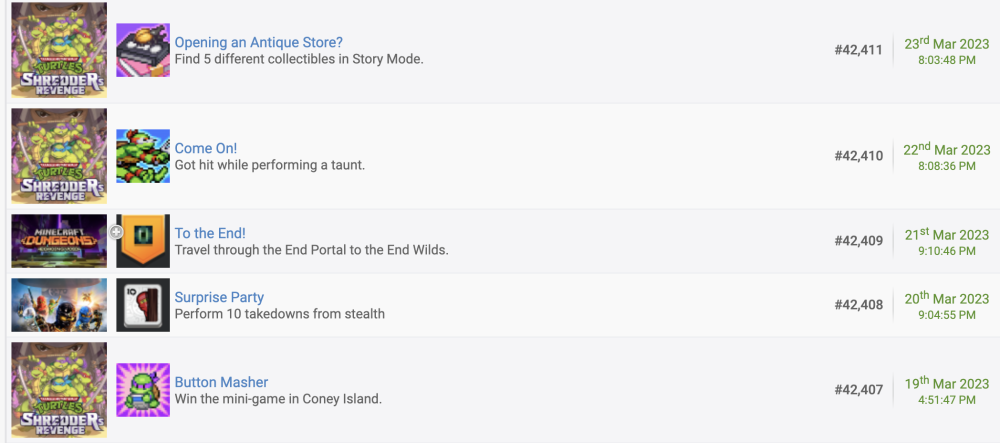Open the Minecraft Dungeons game thumbnail

tap(59, 241)
